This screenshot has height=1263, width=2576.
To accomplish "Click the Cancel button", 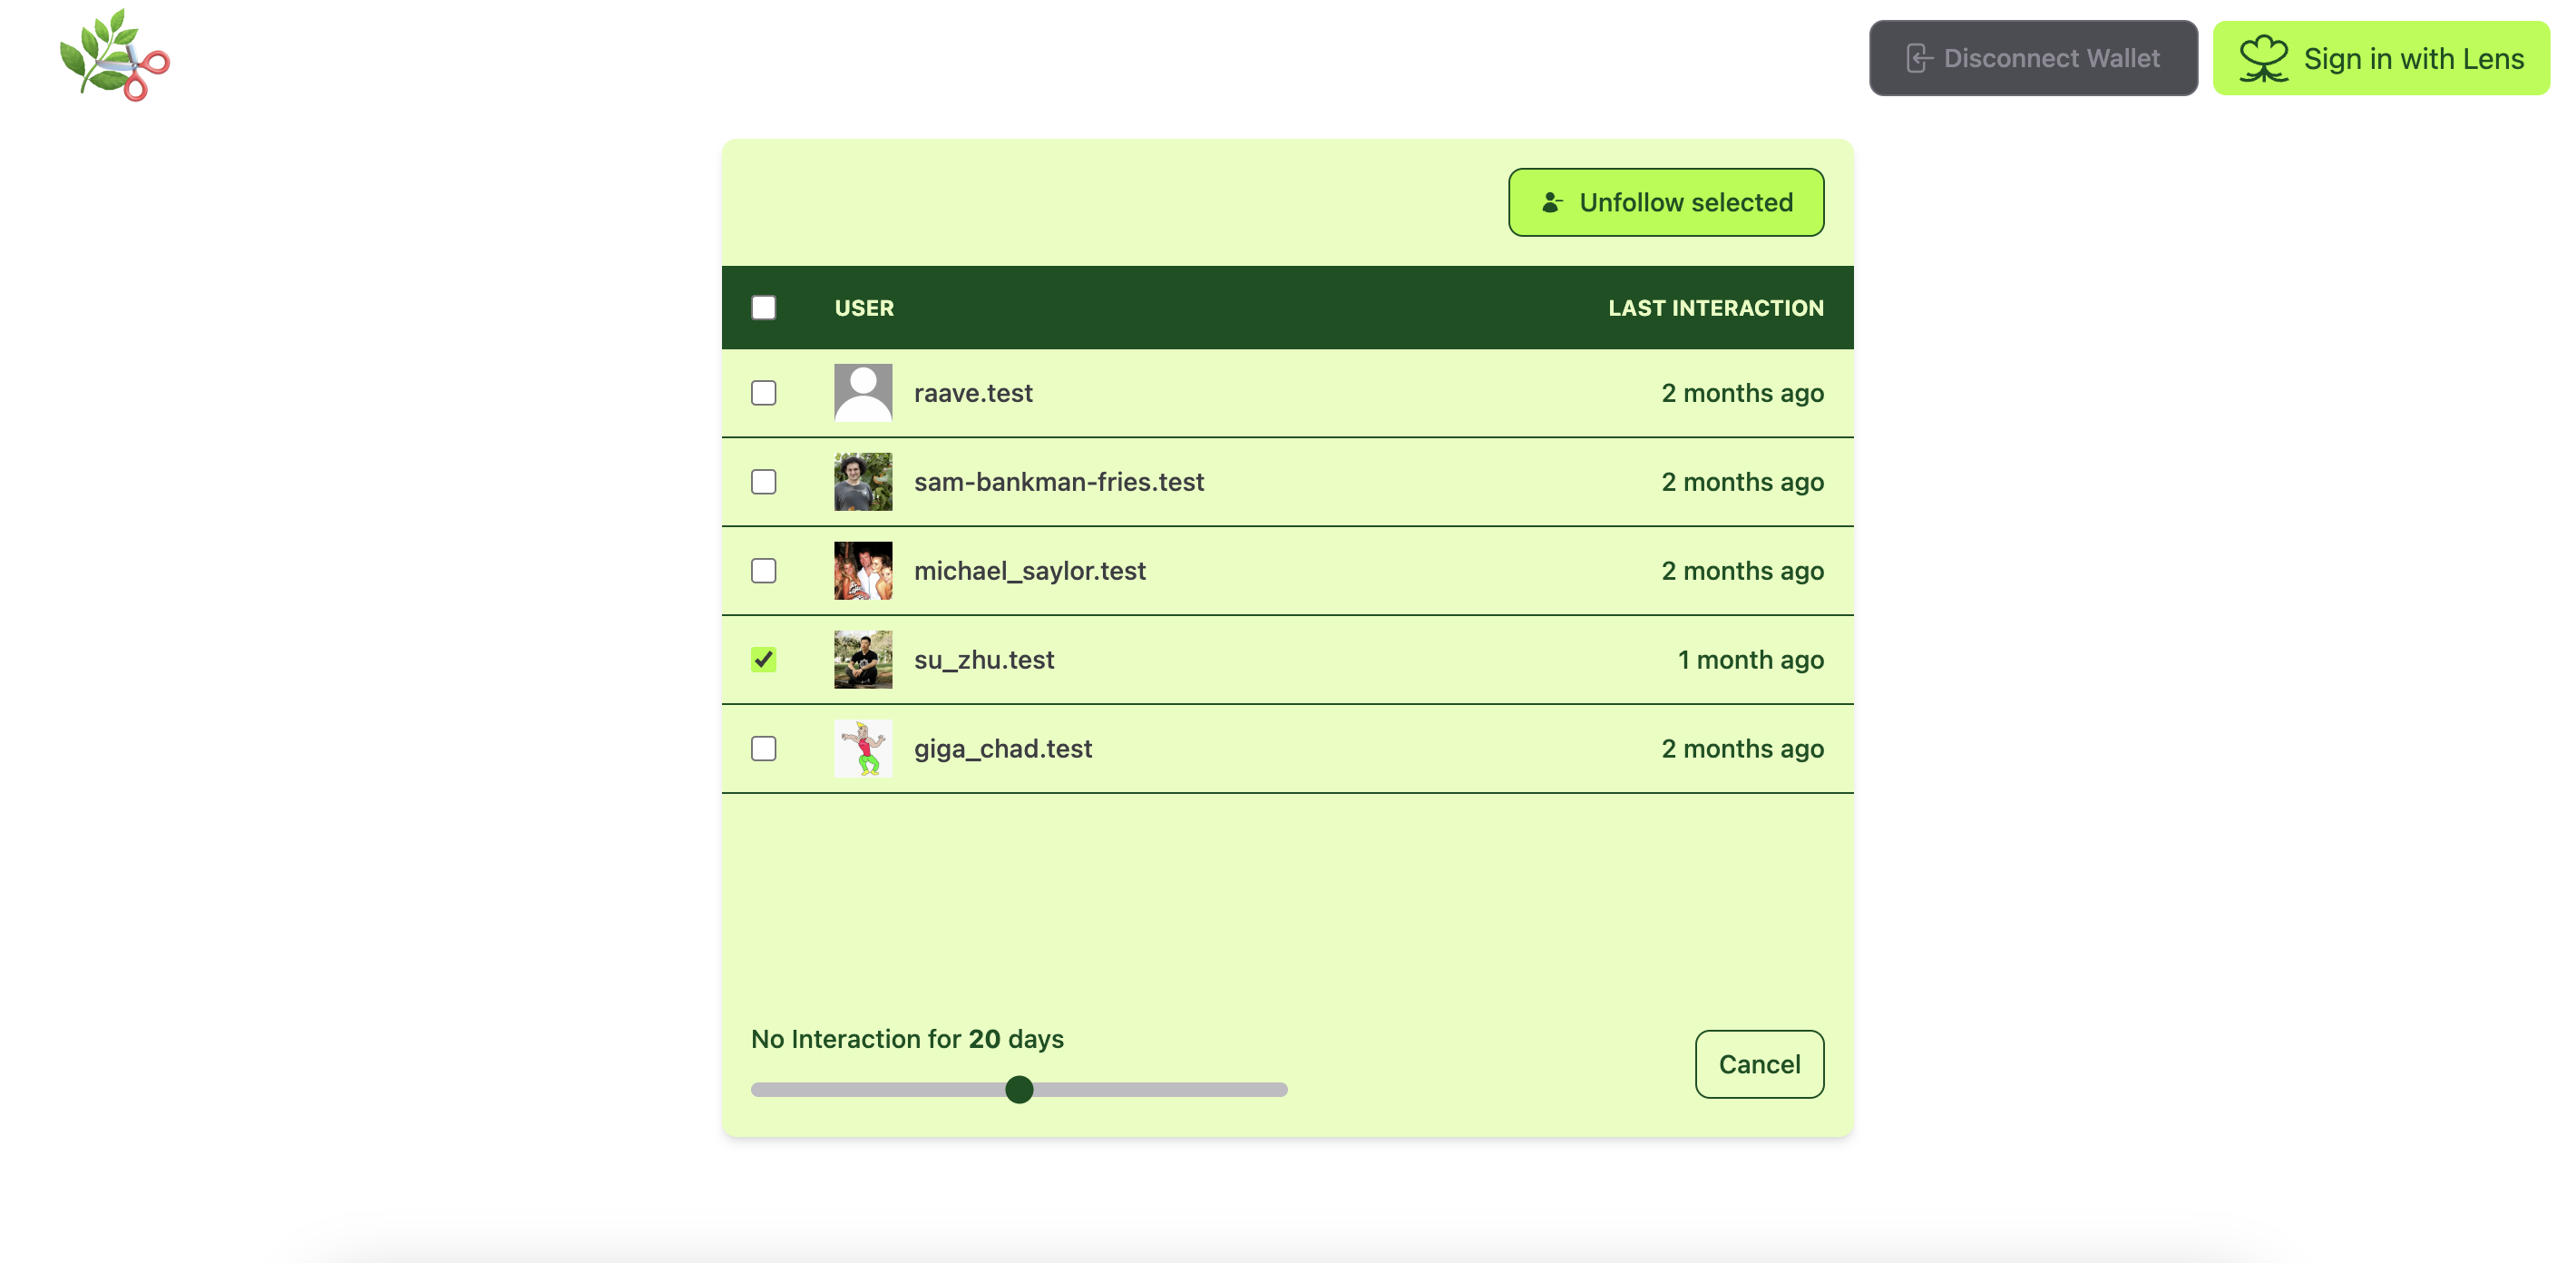I will pos(1759,1064).
